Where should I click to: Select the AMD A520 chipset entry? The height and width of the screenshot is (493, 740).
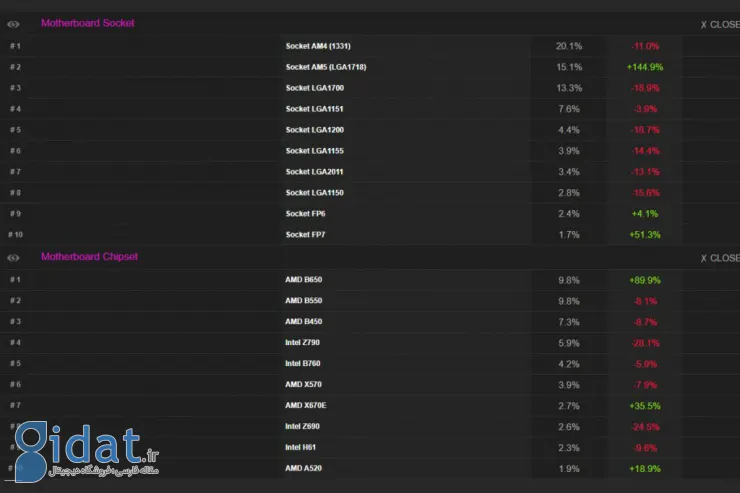coord(303,468)
